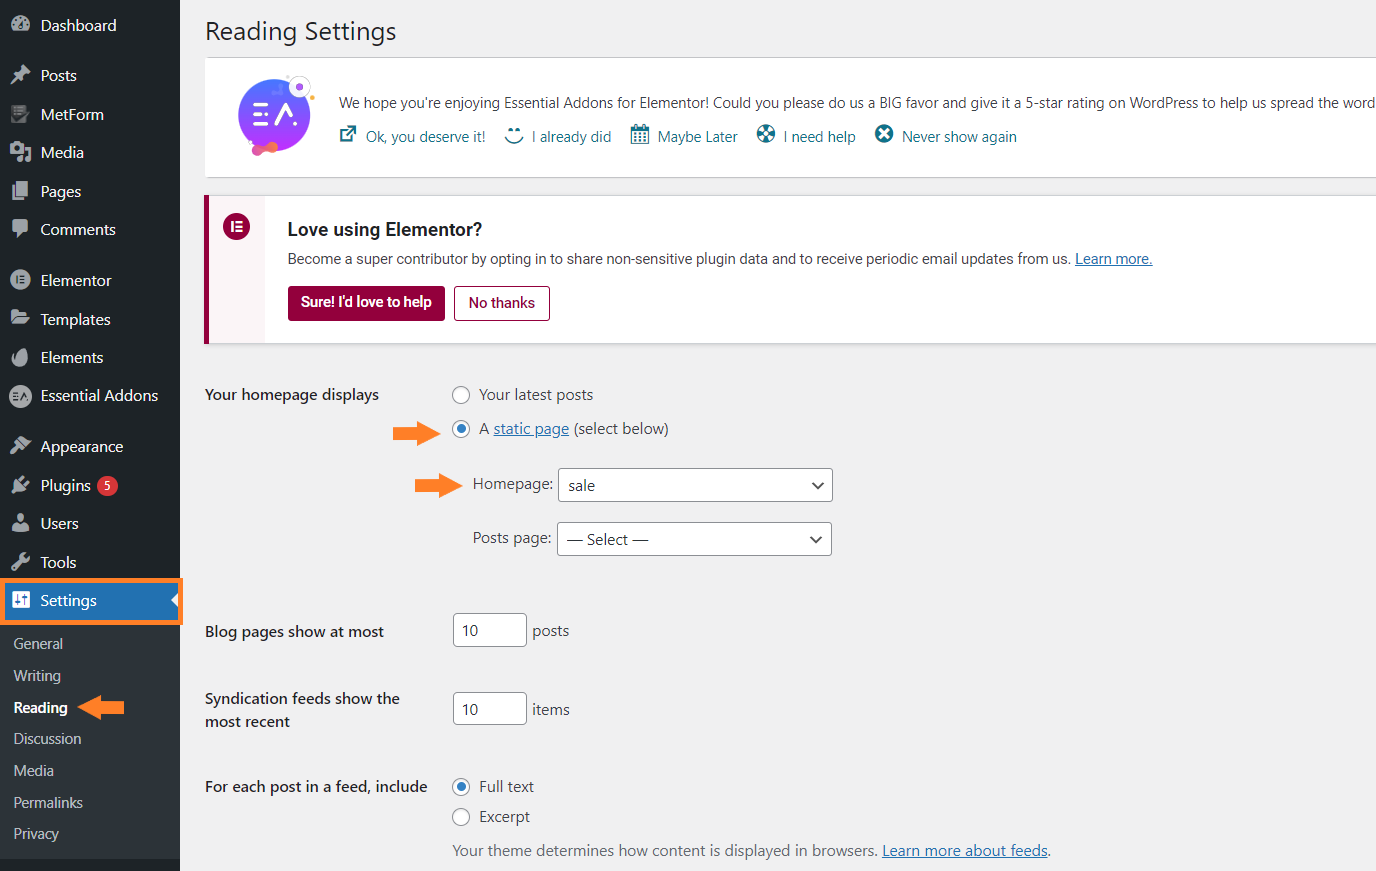Viewport: 1376px width, 871px height.
Task: Expand the Posts page select dropdown
Action: click(694, 539)
